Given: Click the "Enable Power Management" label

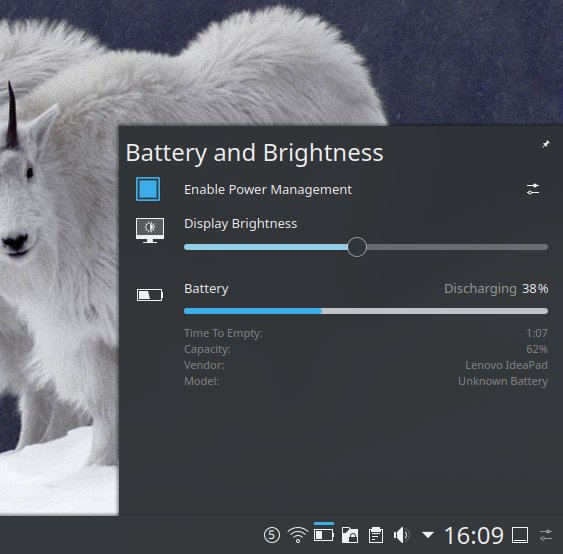Looking at the screenshot, I should pos(268,190).
